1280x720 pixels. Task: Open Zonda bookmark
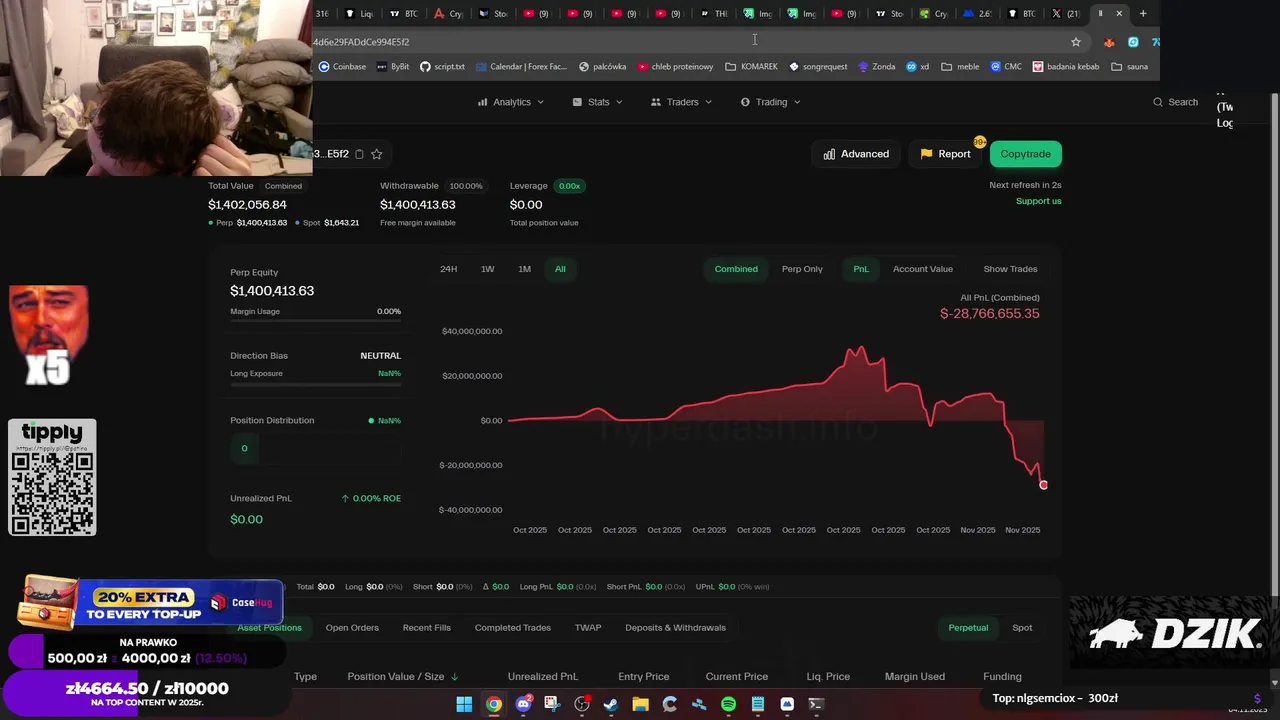pos(876,67)
